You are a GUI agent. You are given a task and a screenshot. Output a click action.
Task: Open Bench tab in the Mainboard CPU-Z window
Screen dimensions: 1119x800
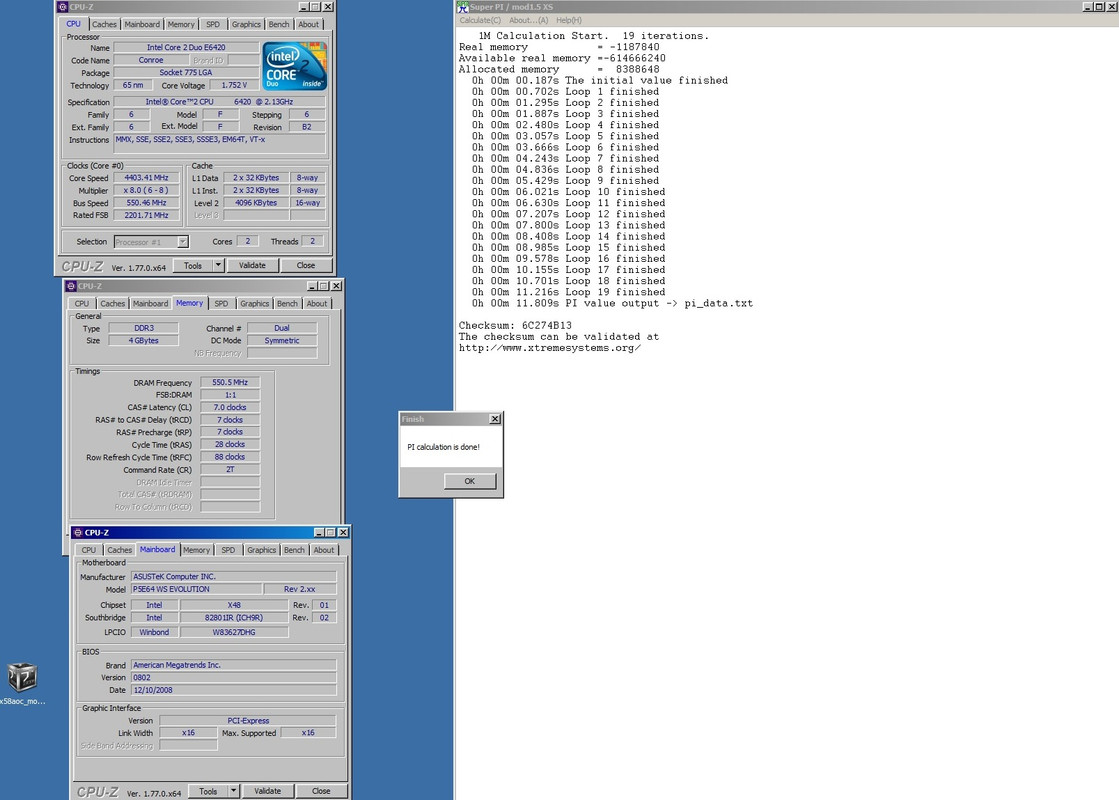click(x=294, y=550)
